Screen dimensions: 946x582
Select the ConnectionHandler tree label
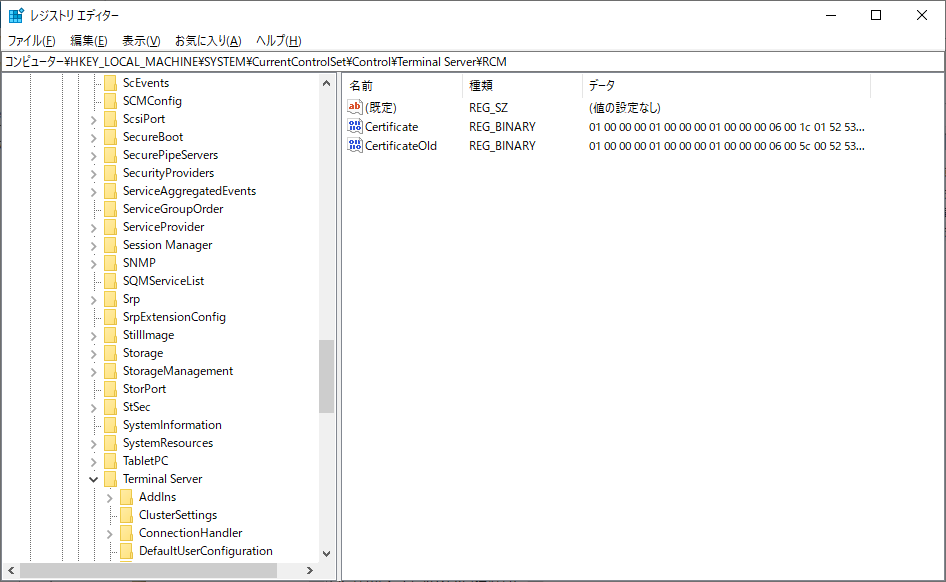pyautogui.click(x=191, y=533)
